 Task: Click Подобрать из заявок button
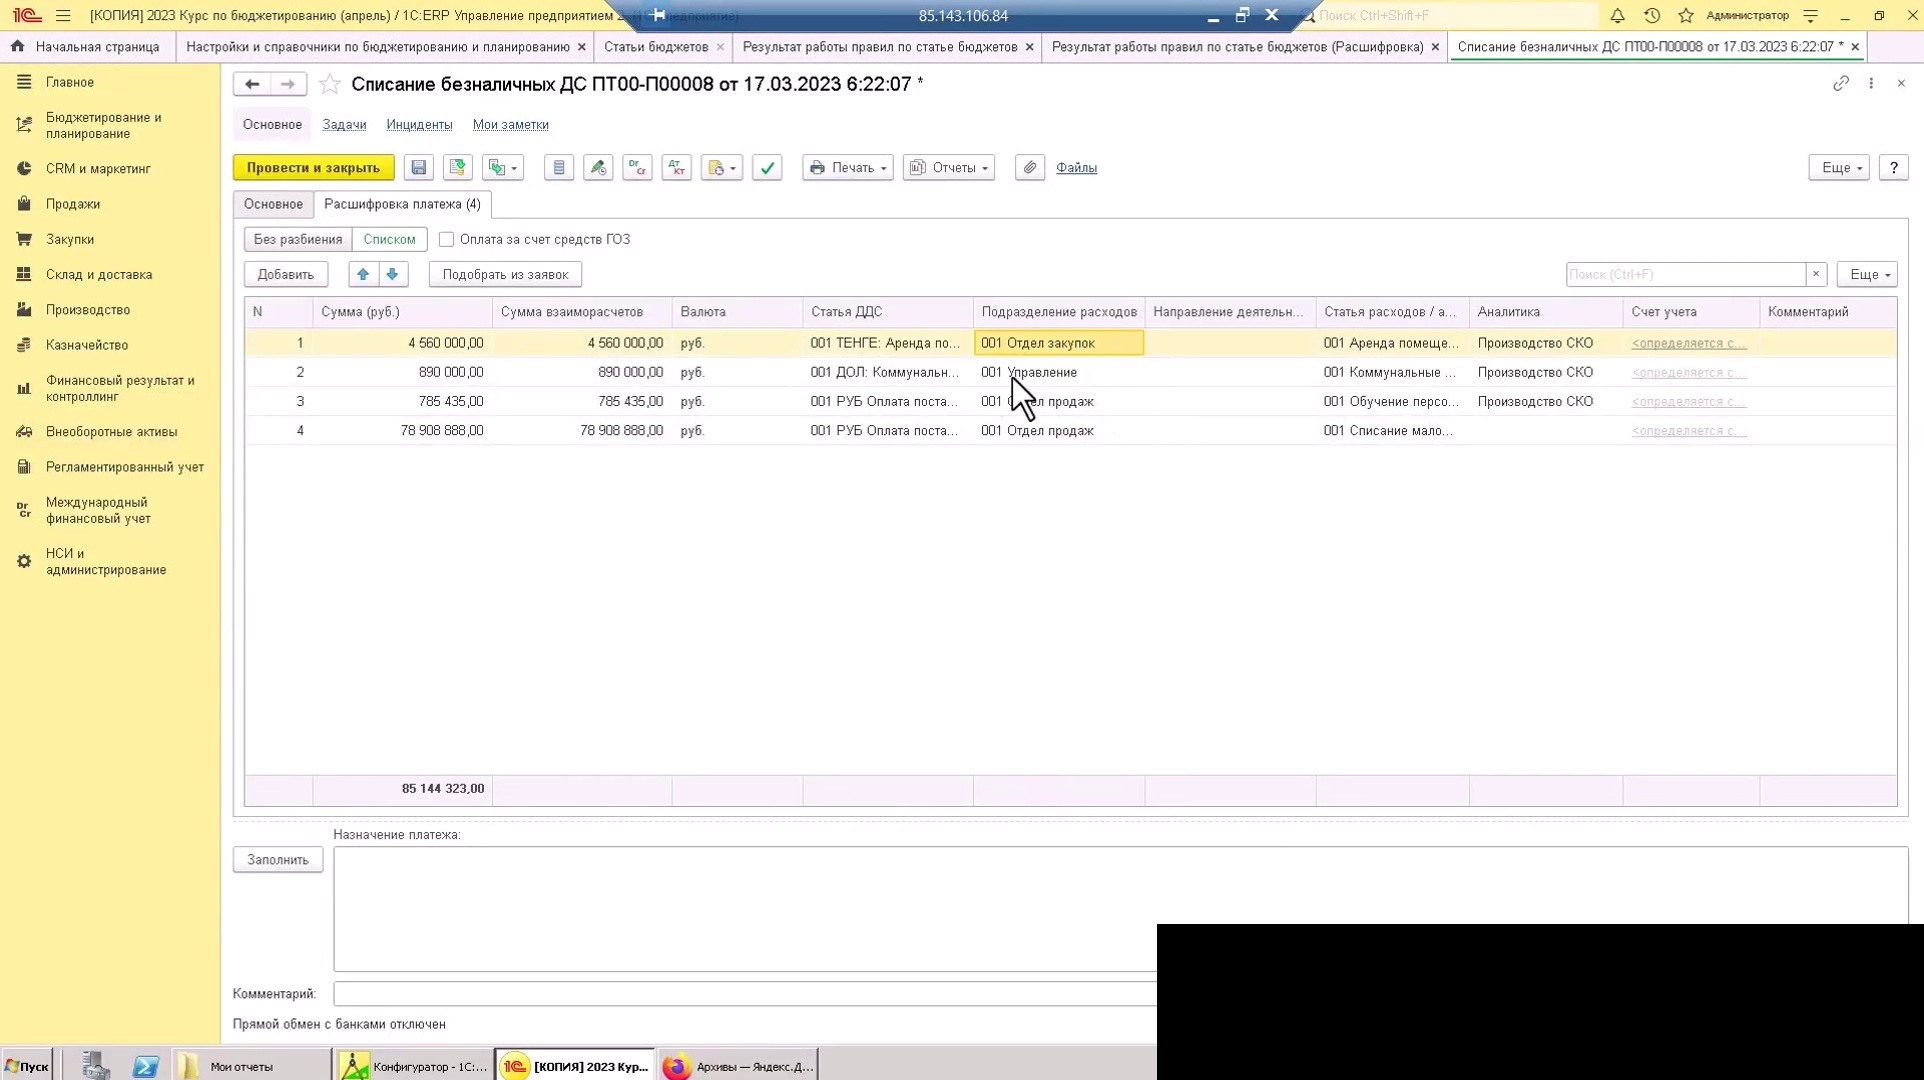click(505, 275)
